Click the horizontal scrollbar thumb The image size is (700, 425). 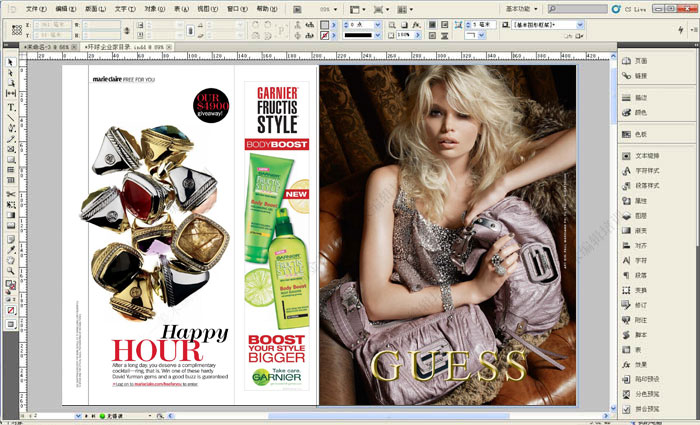pos(388,416)
